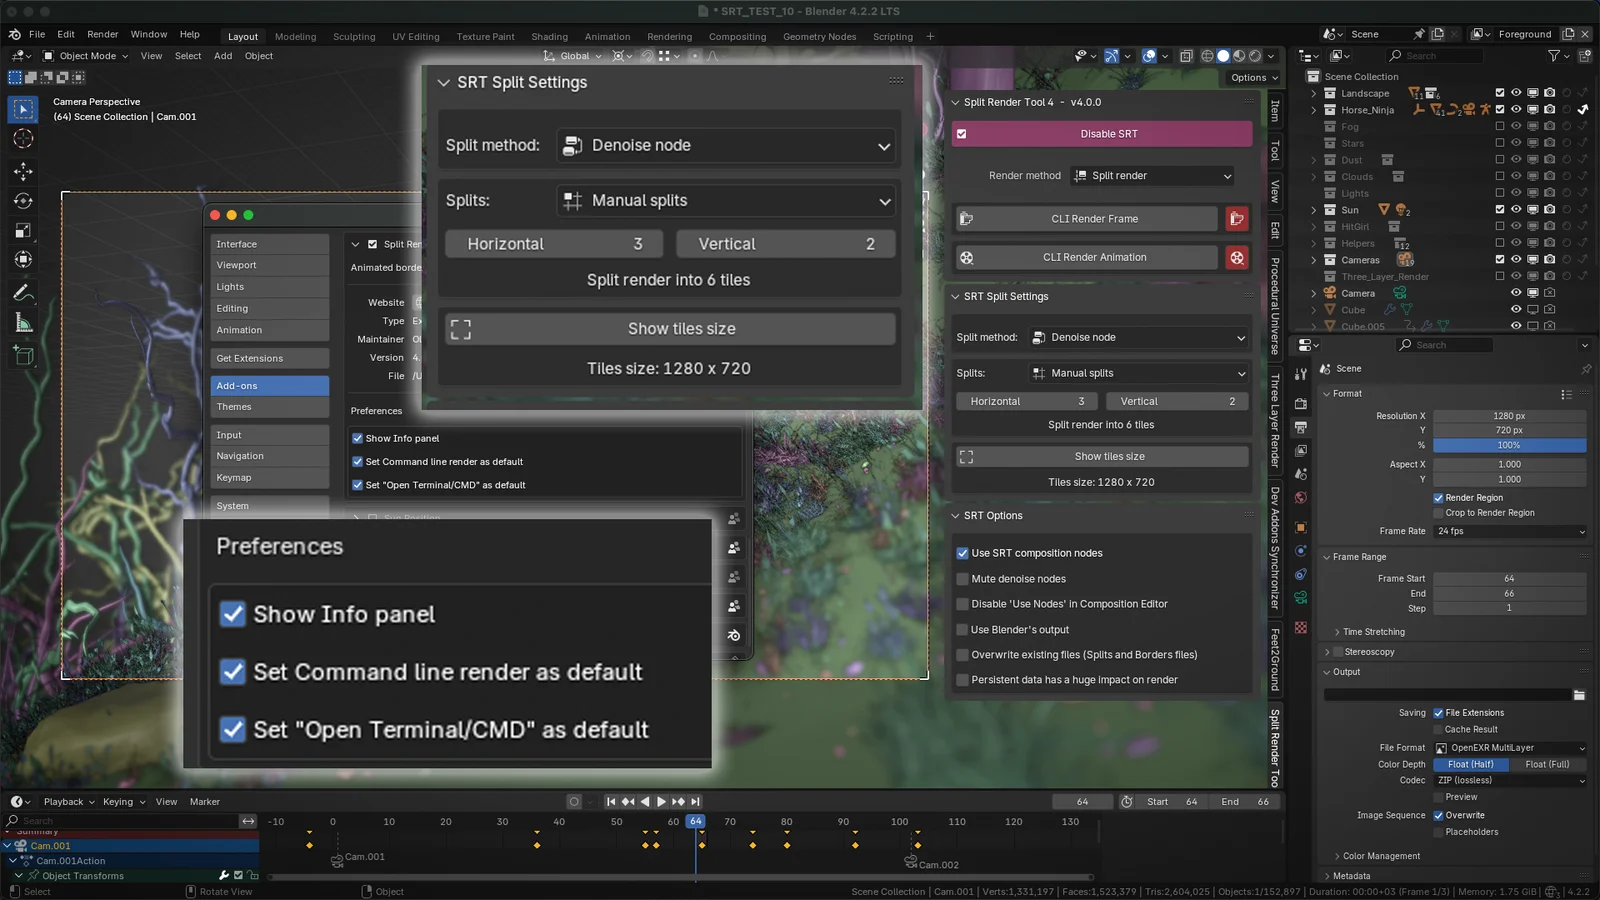Image resolution: width=1600 pixels, height=900 pixels.
Task: Select the Rotate tool in the toolbar
Action: click(x=22, y=198)
